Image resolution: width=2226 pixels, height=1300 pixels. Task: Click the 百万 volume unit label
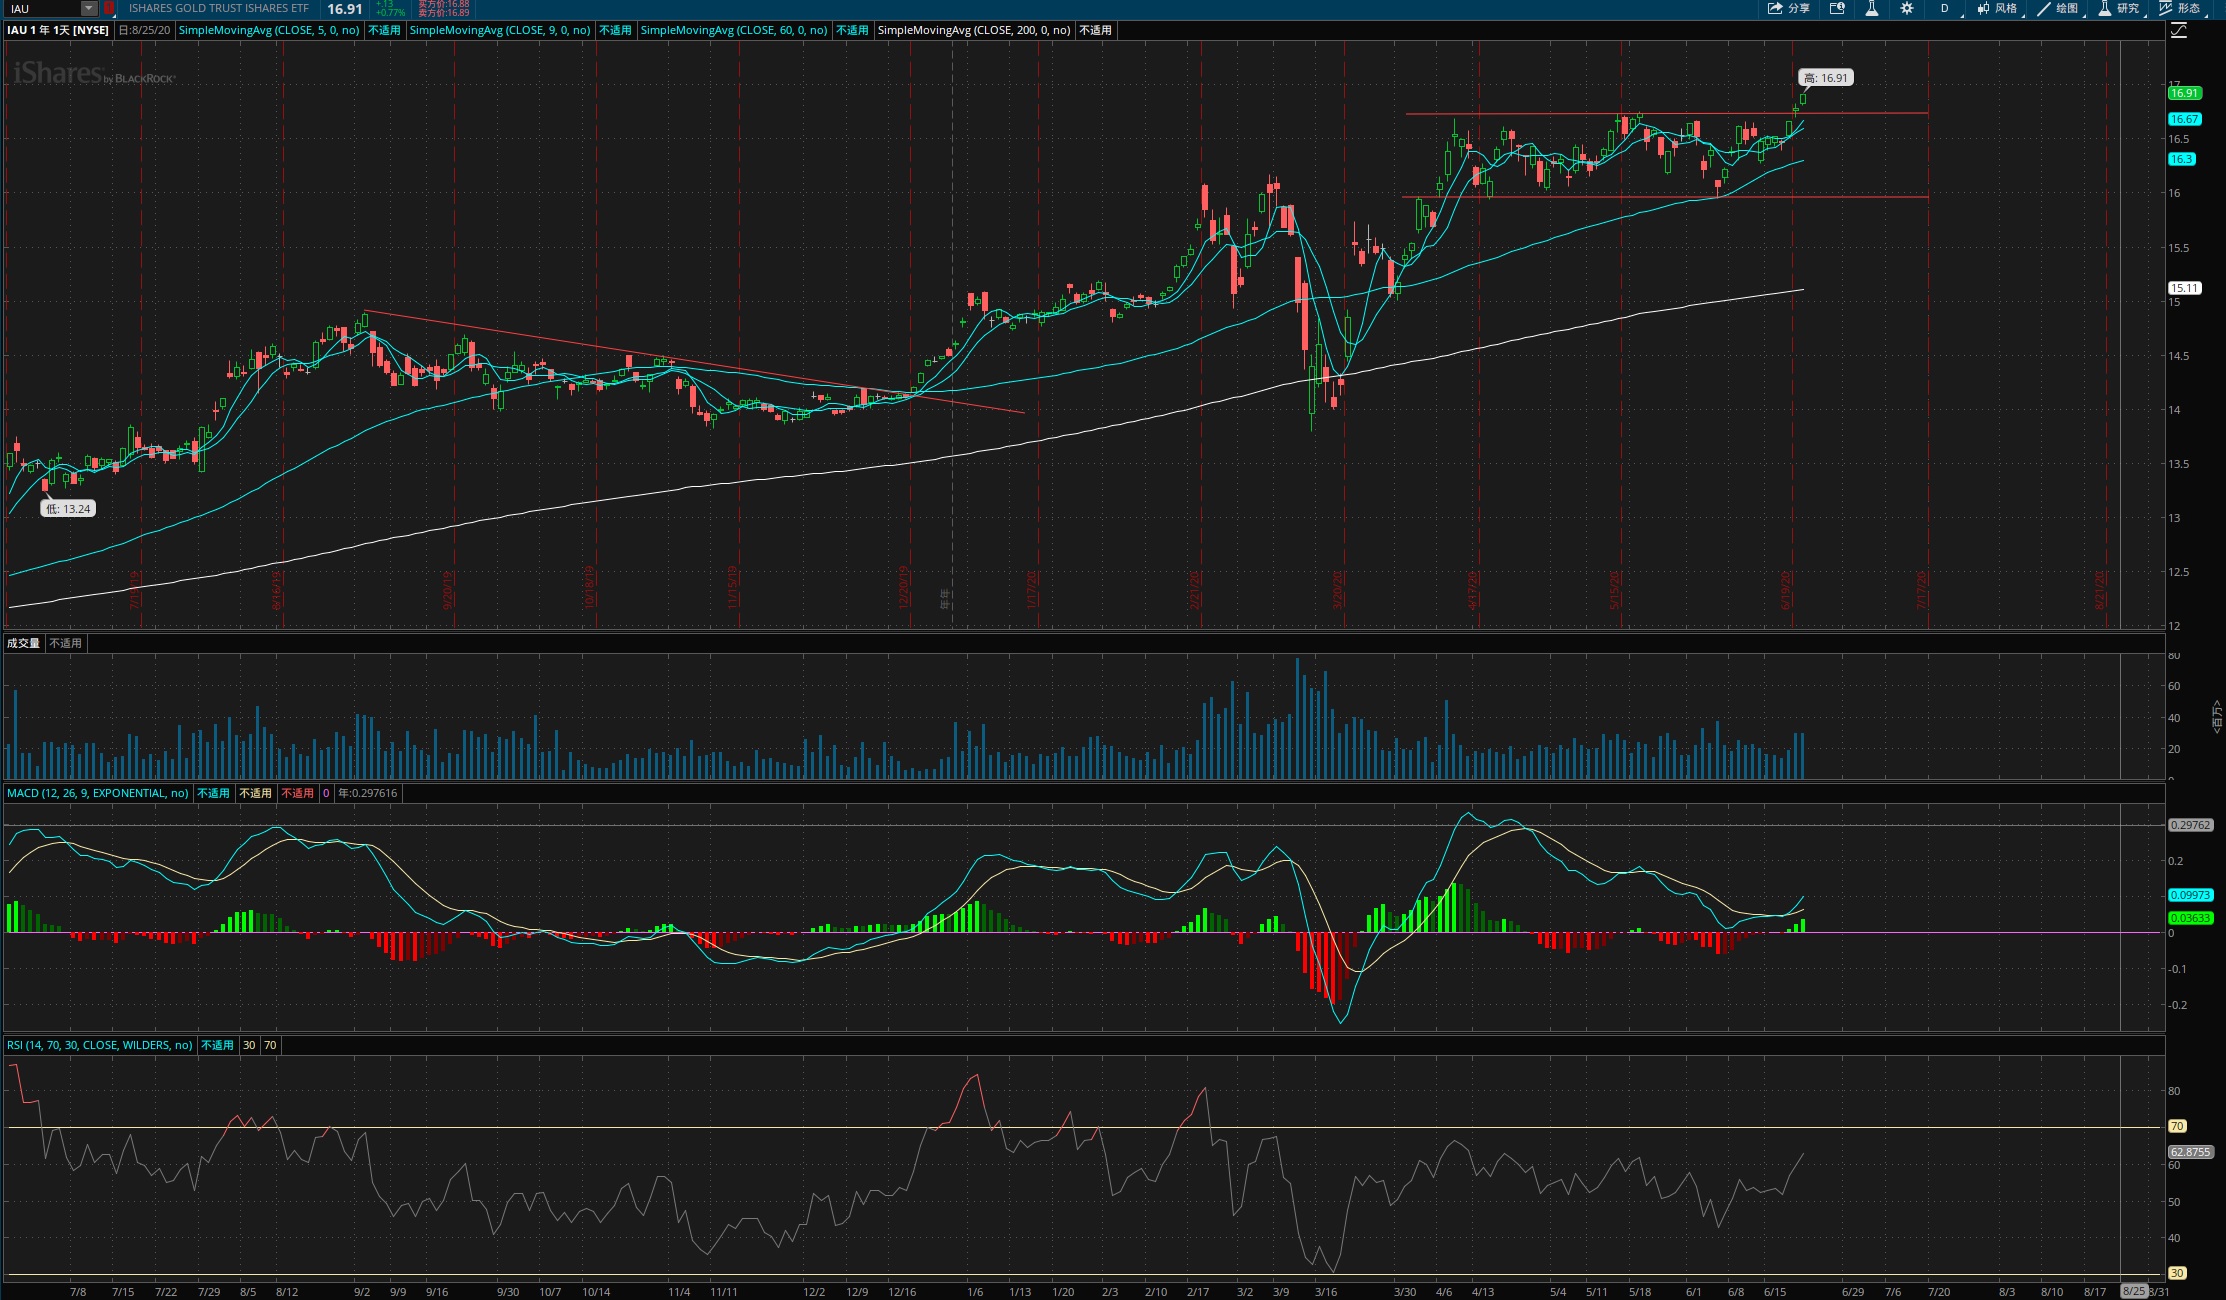tap(2217, 716)
